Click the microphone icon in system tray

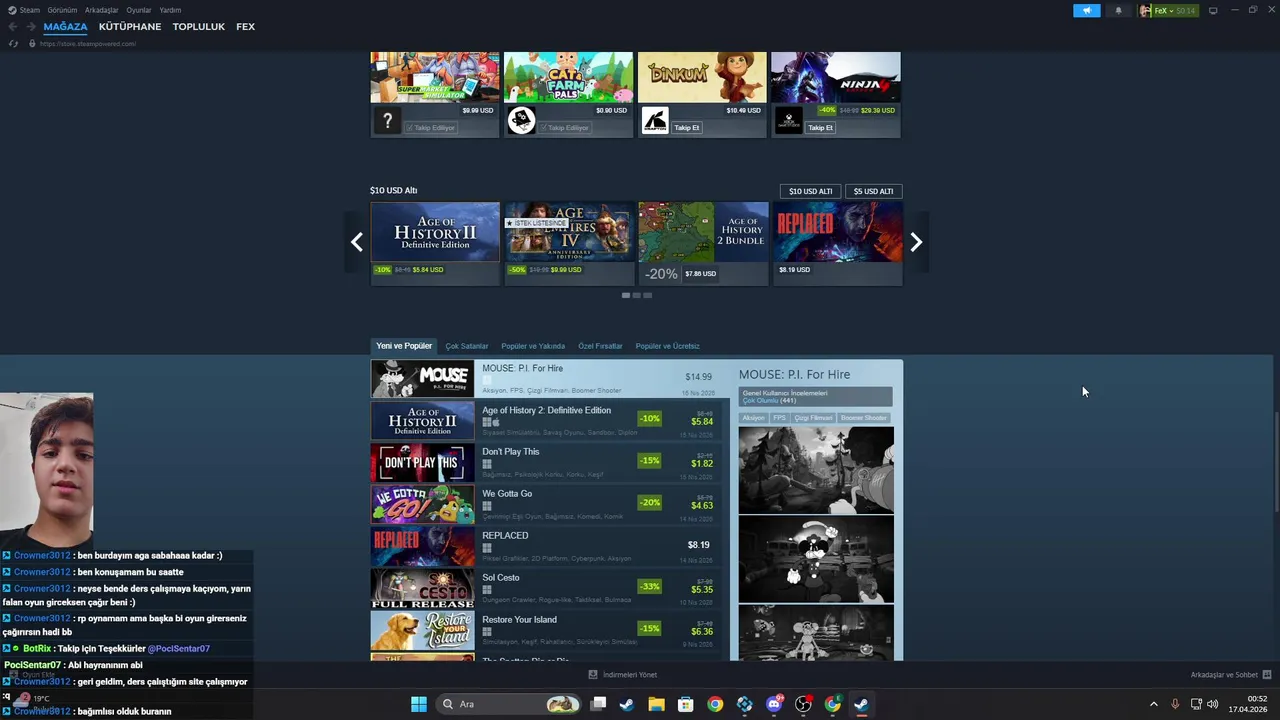tap(1175, 704)
